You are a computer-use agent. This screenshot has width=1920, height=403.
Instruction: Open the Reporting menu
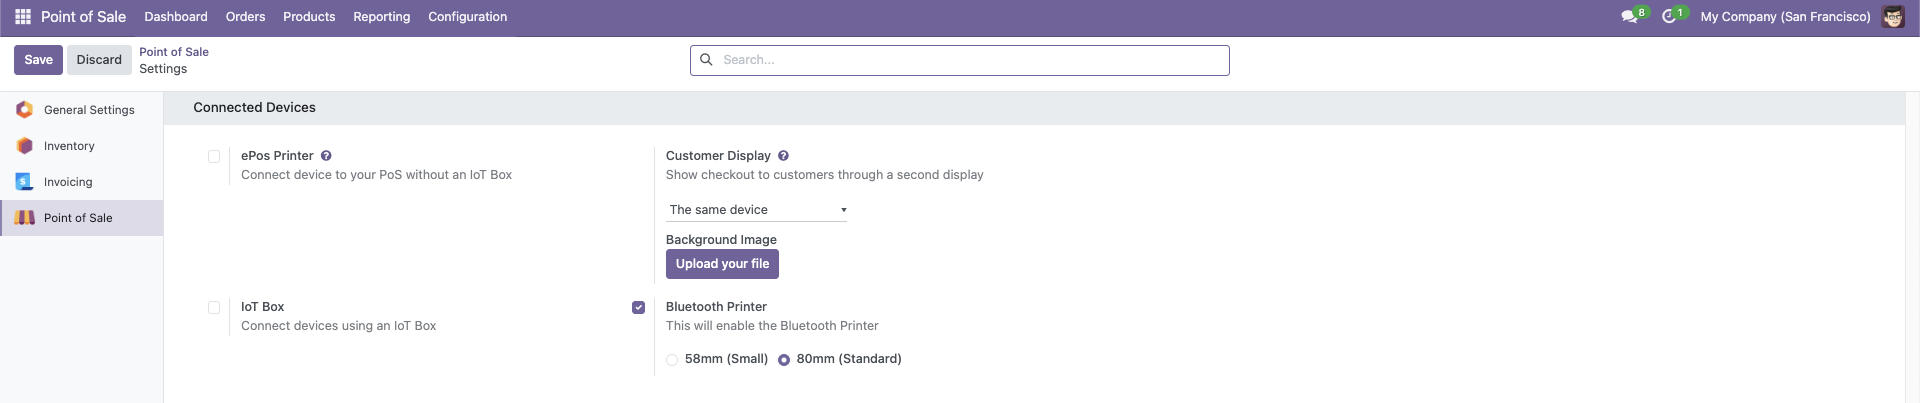click(382, 17)
